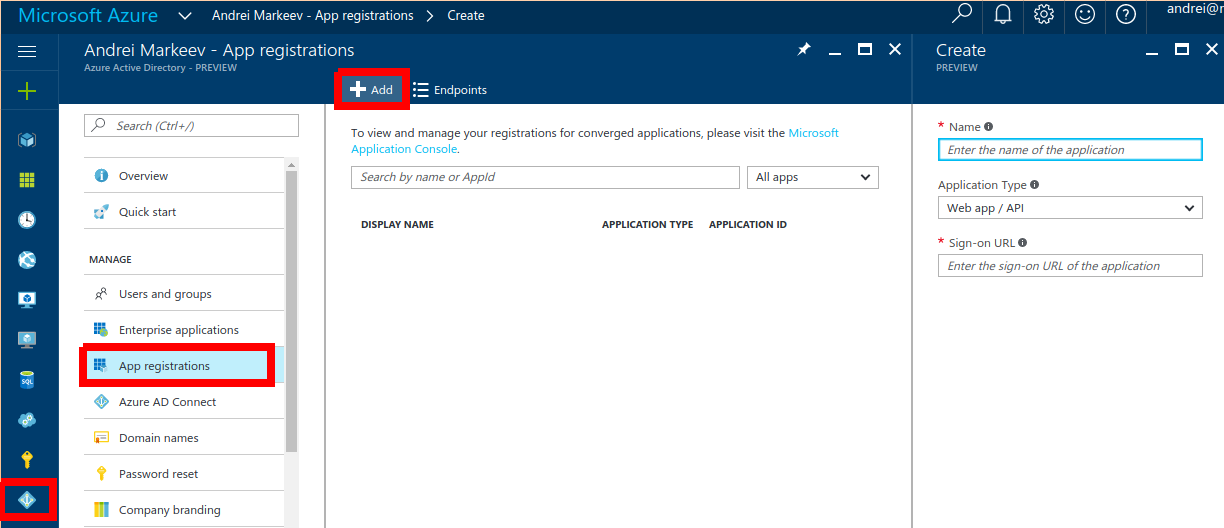Viewport: 1224px width, 528px height.
Task: Click the info icon next to Name
Action: click(x=988, y=127)
